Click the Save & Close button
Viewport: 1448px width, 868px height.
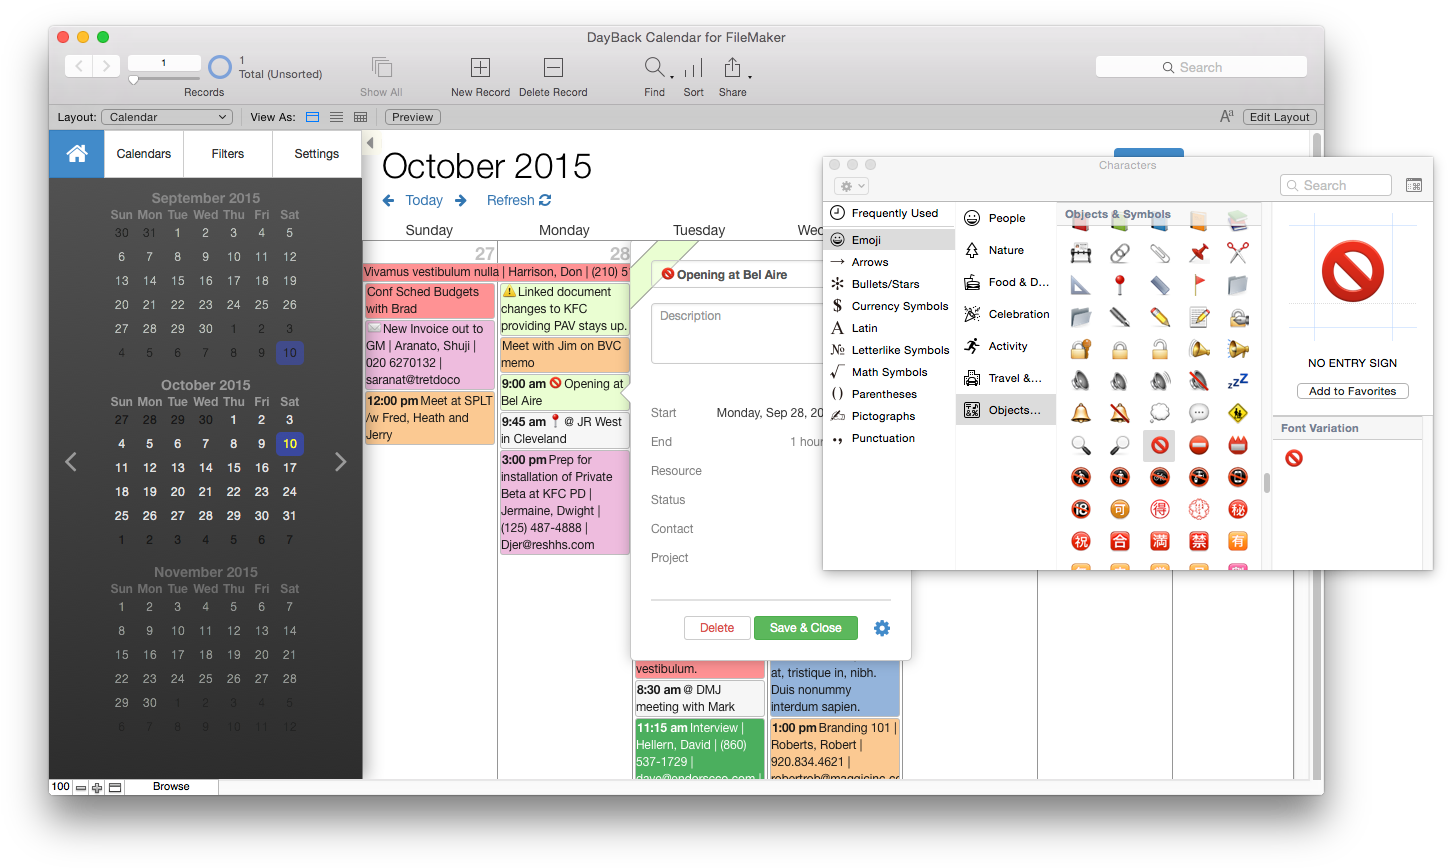coord(806,628)
